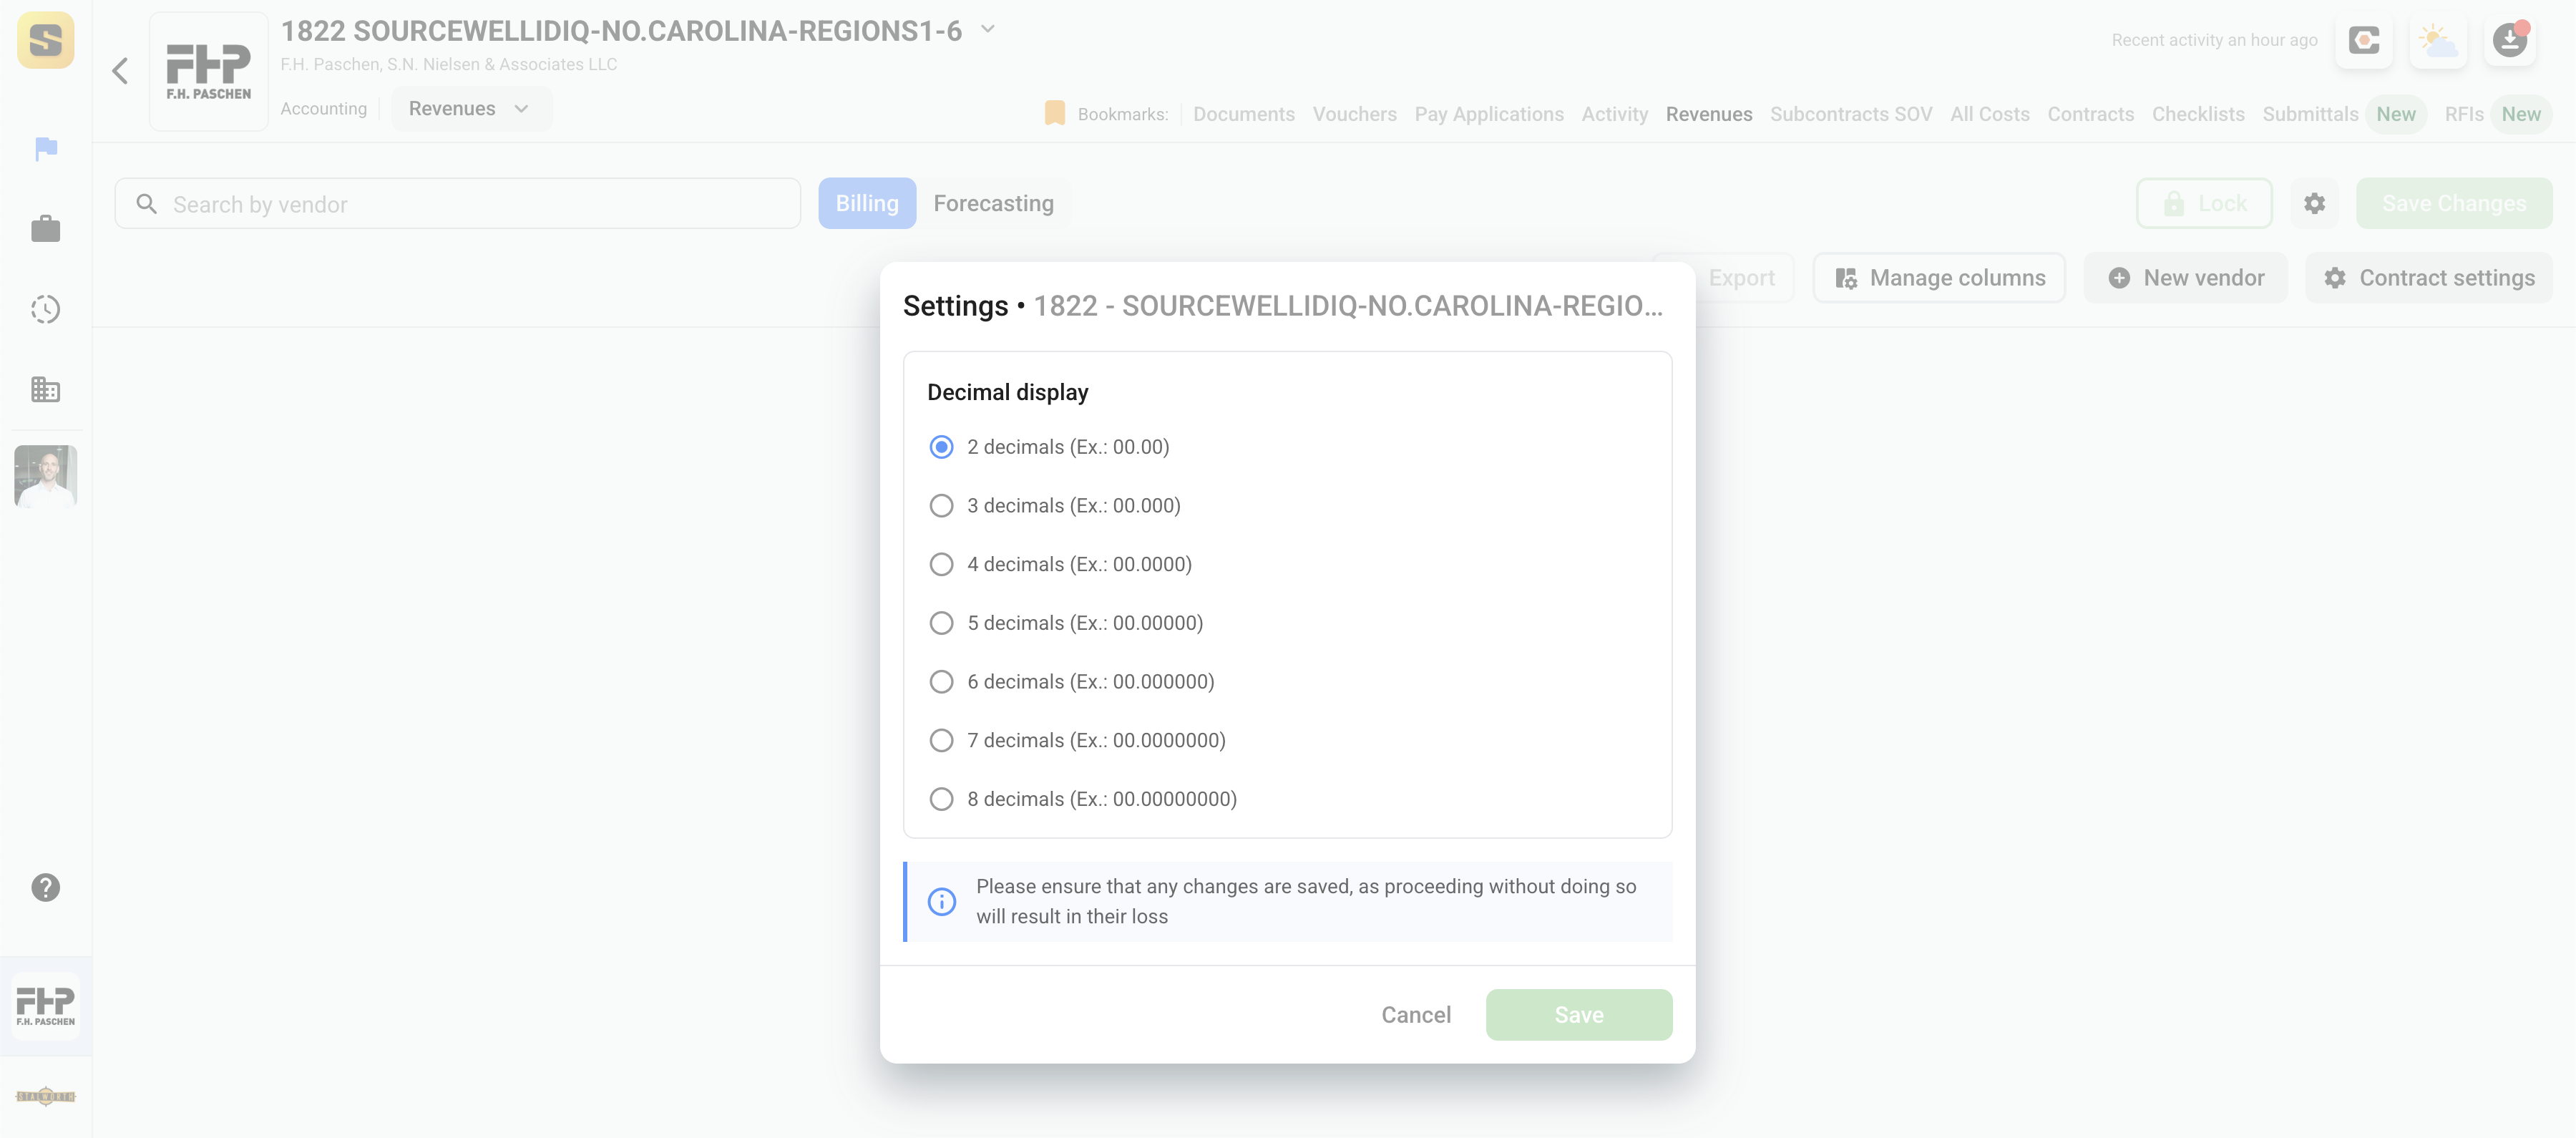Open Documents bookmark

pyautogui.click(x=1244, y=114)
